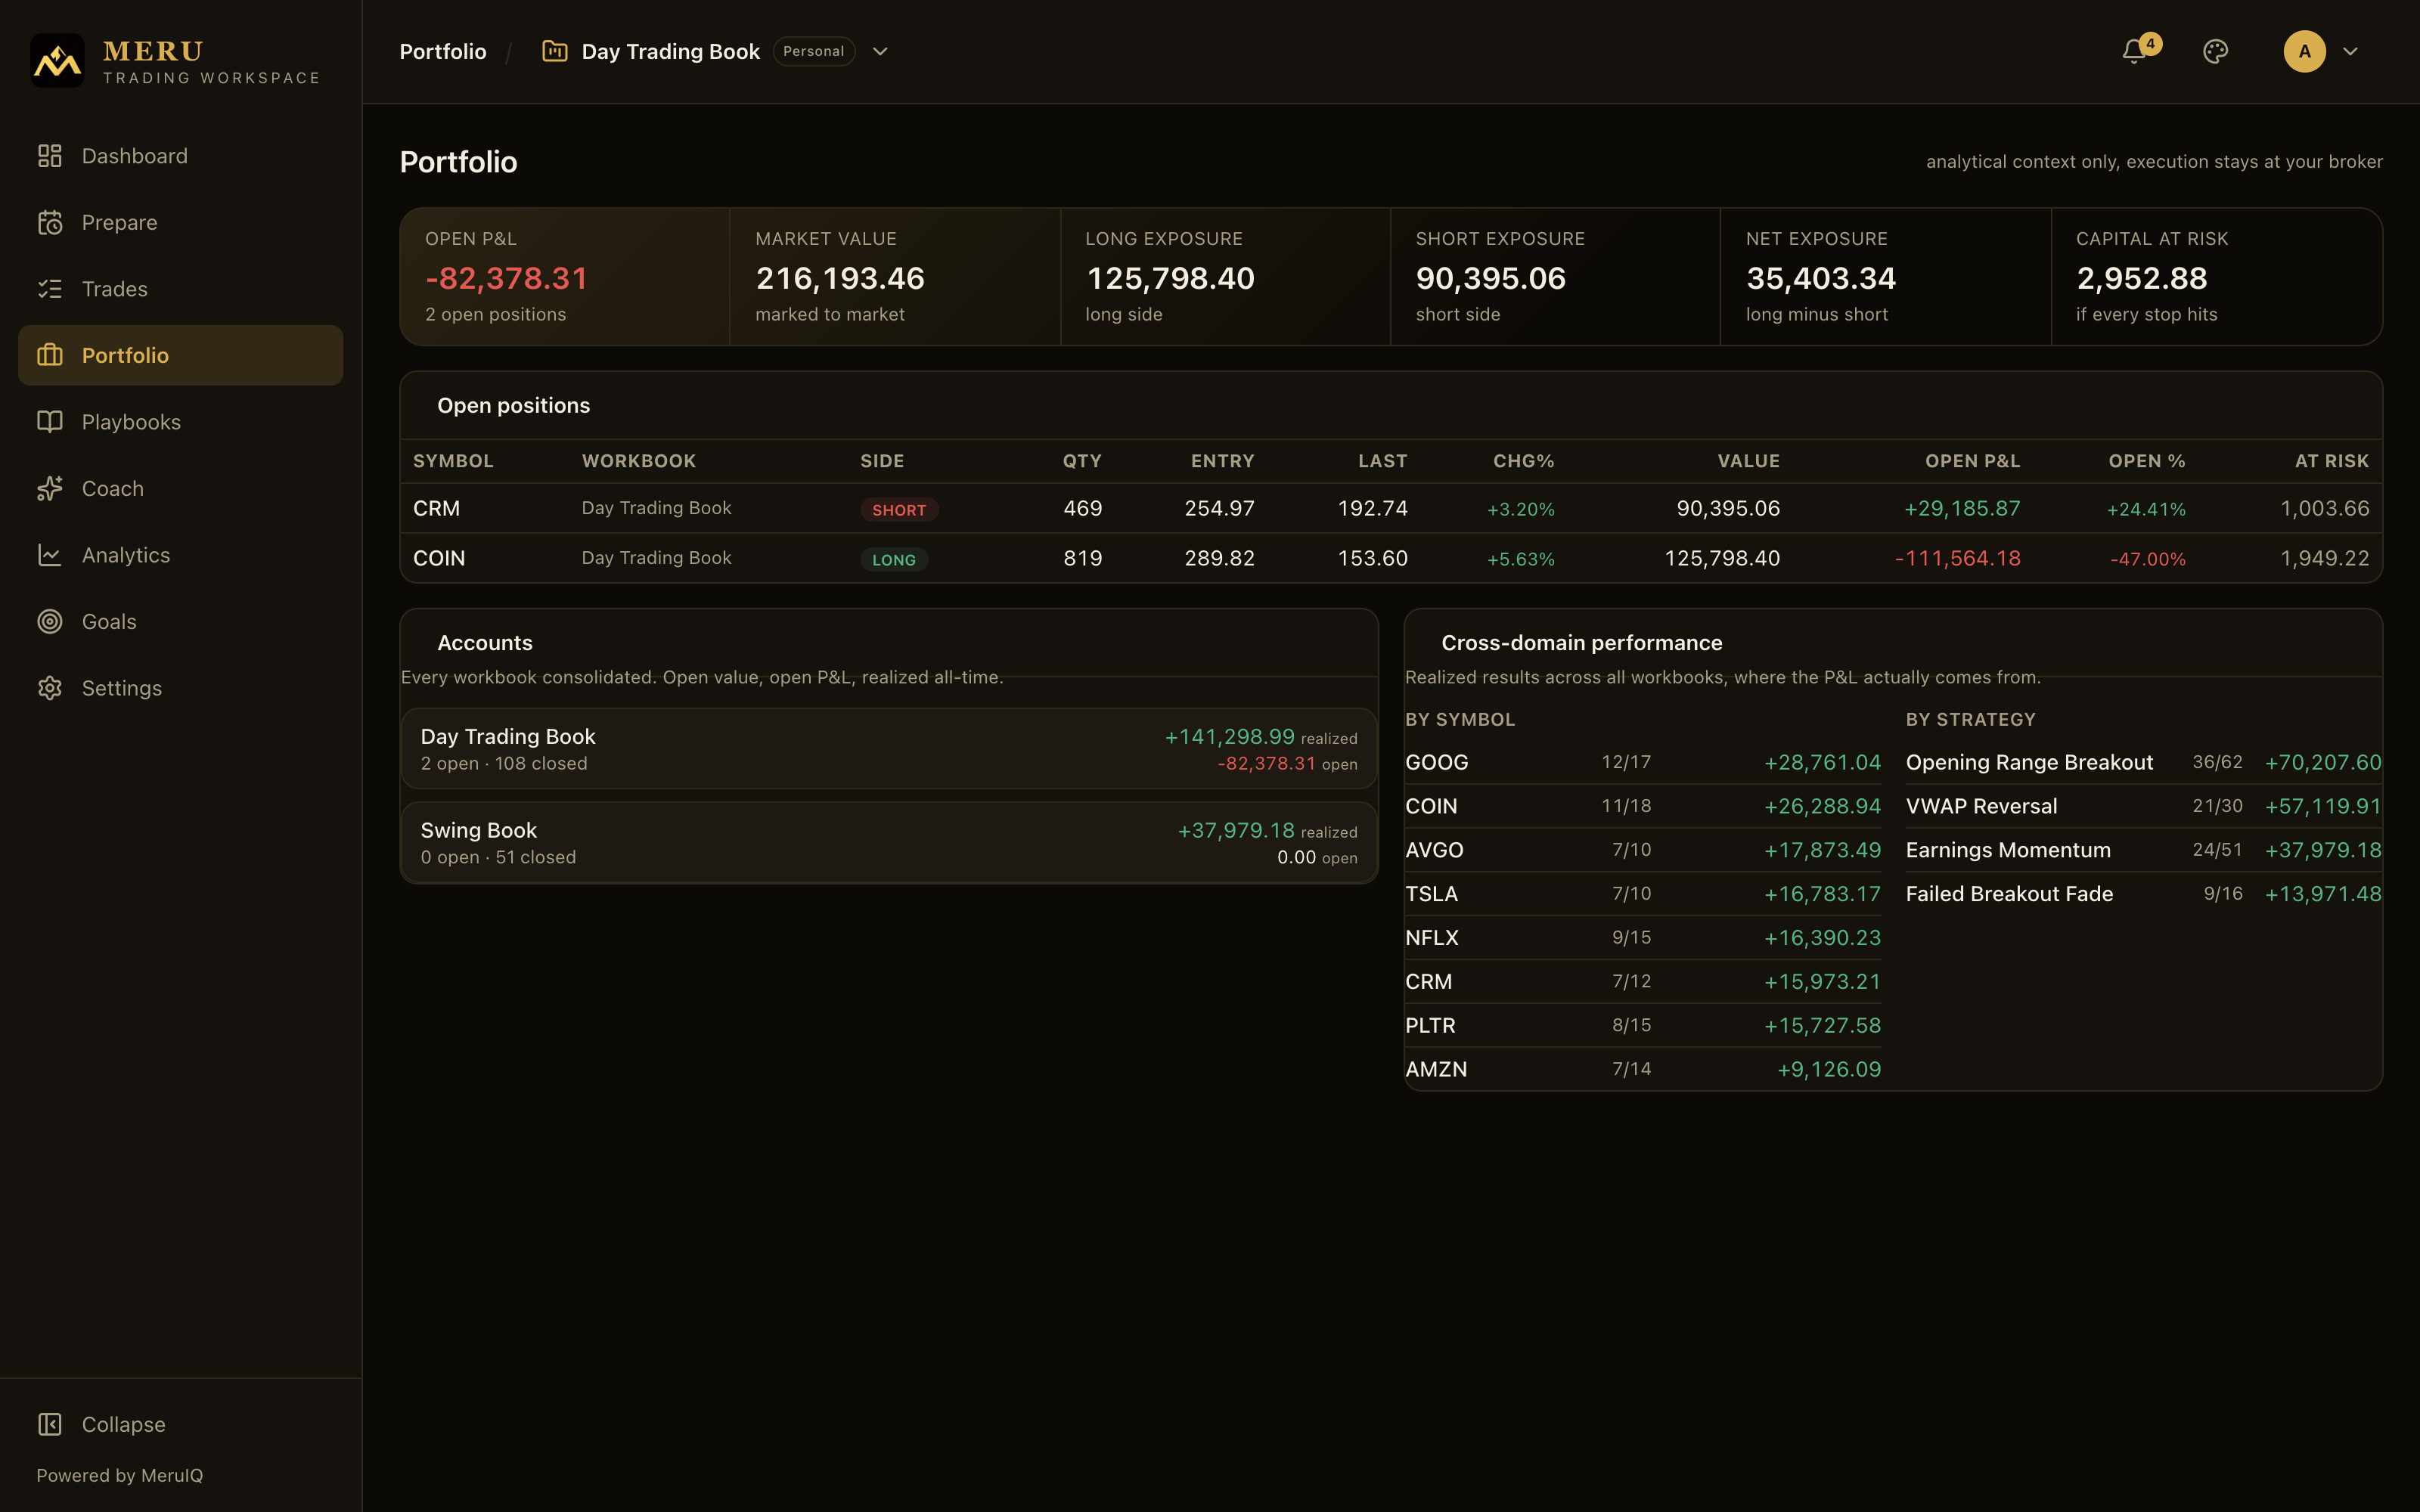Click the Analytics line chart icon
The width and height of the screenshot is (2420, 1512).
(x=50, y=555)
